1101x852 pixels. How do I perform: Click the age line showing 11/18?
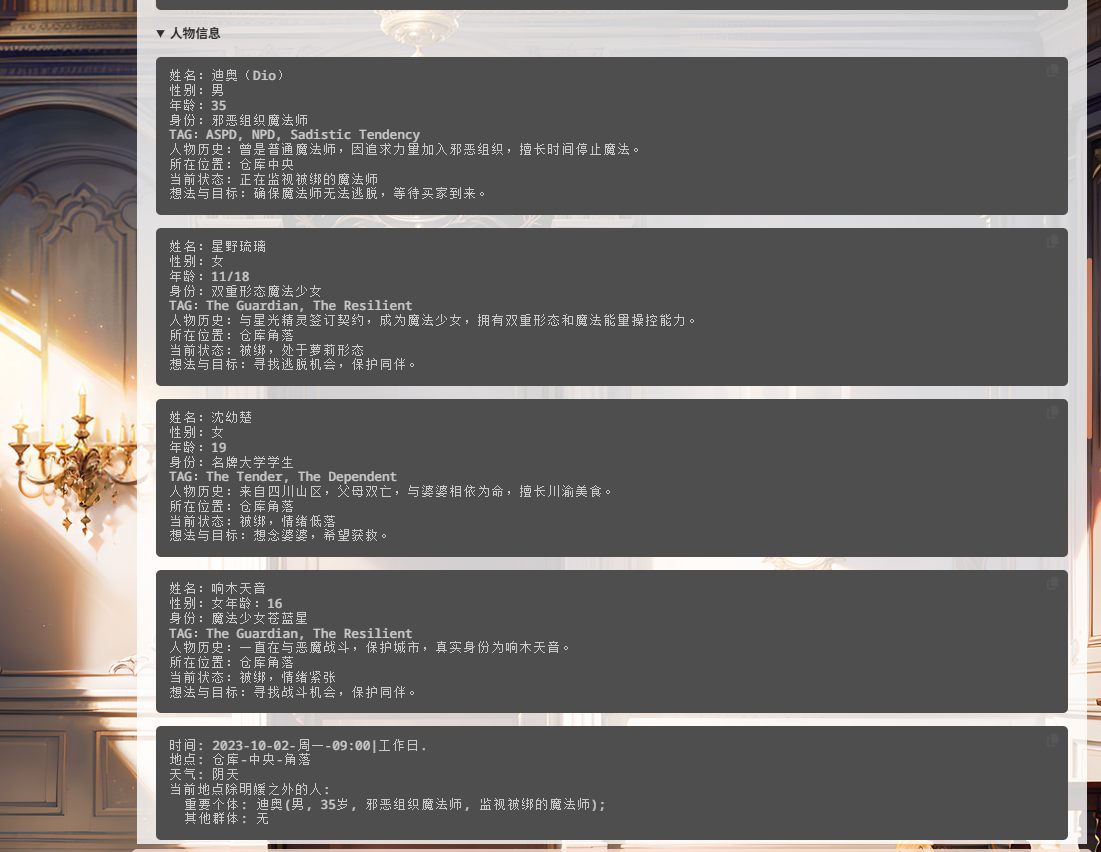pos(209,276)
